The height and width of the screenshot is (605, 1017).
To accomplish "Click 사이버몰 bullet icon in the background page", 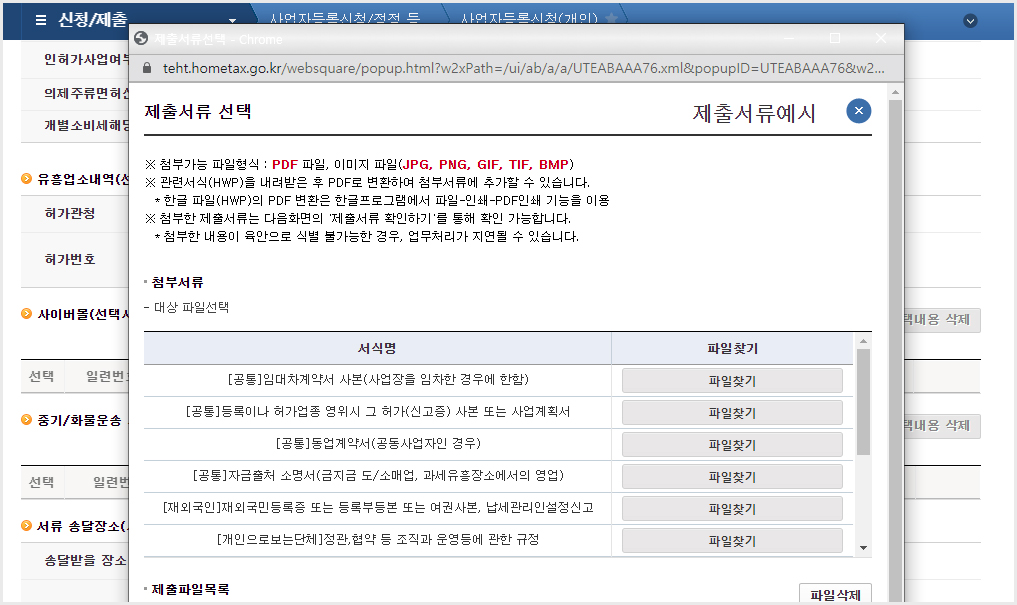I will pos(27,314).
